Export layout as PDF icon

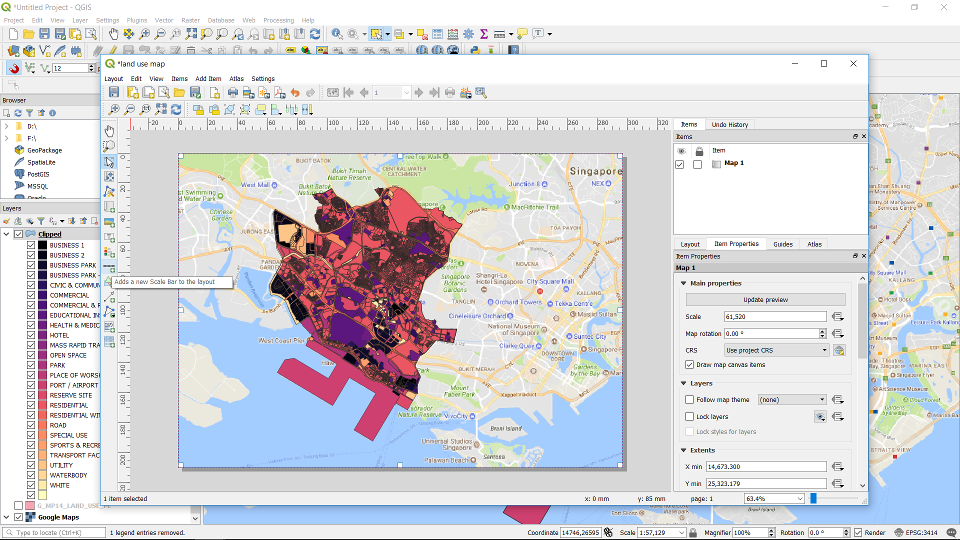pyautogui.click(x=279, y=93)
